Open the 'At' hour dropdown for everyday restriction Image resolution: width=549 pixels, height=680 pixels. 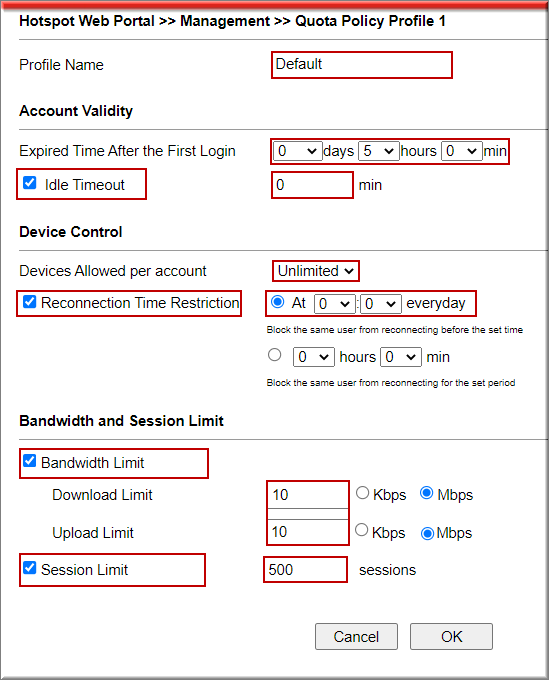click(x=335, y=304)
